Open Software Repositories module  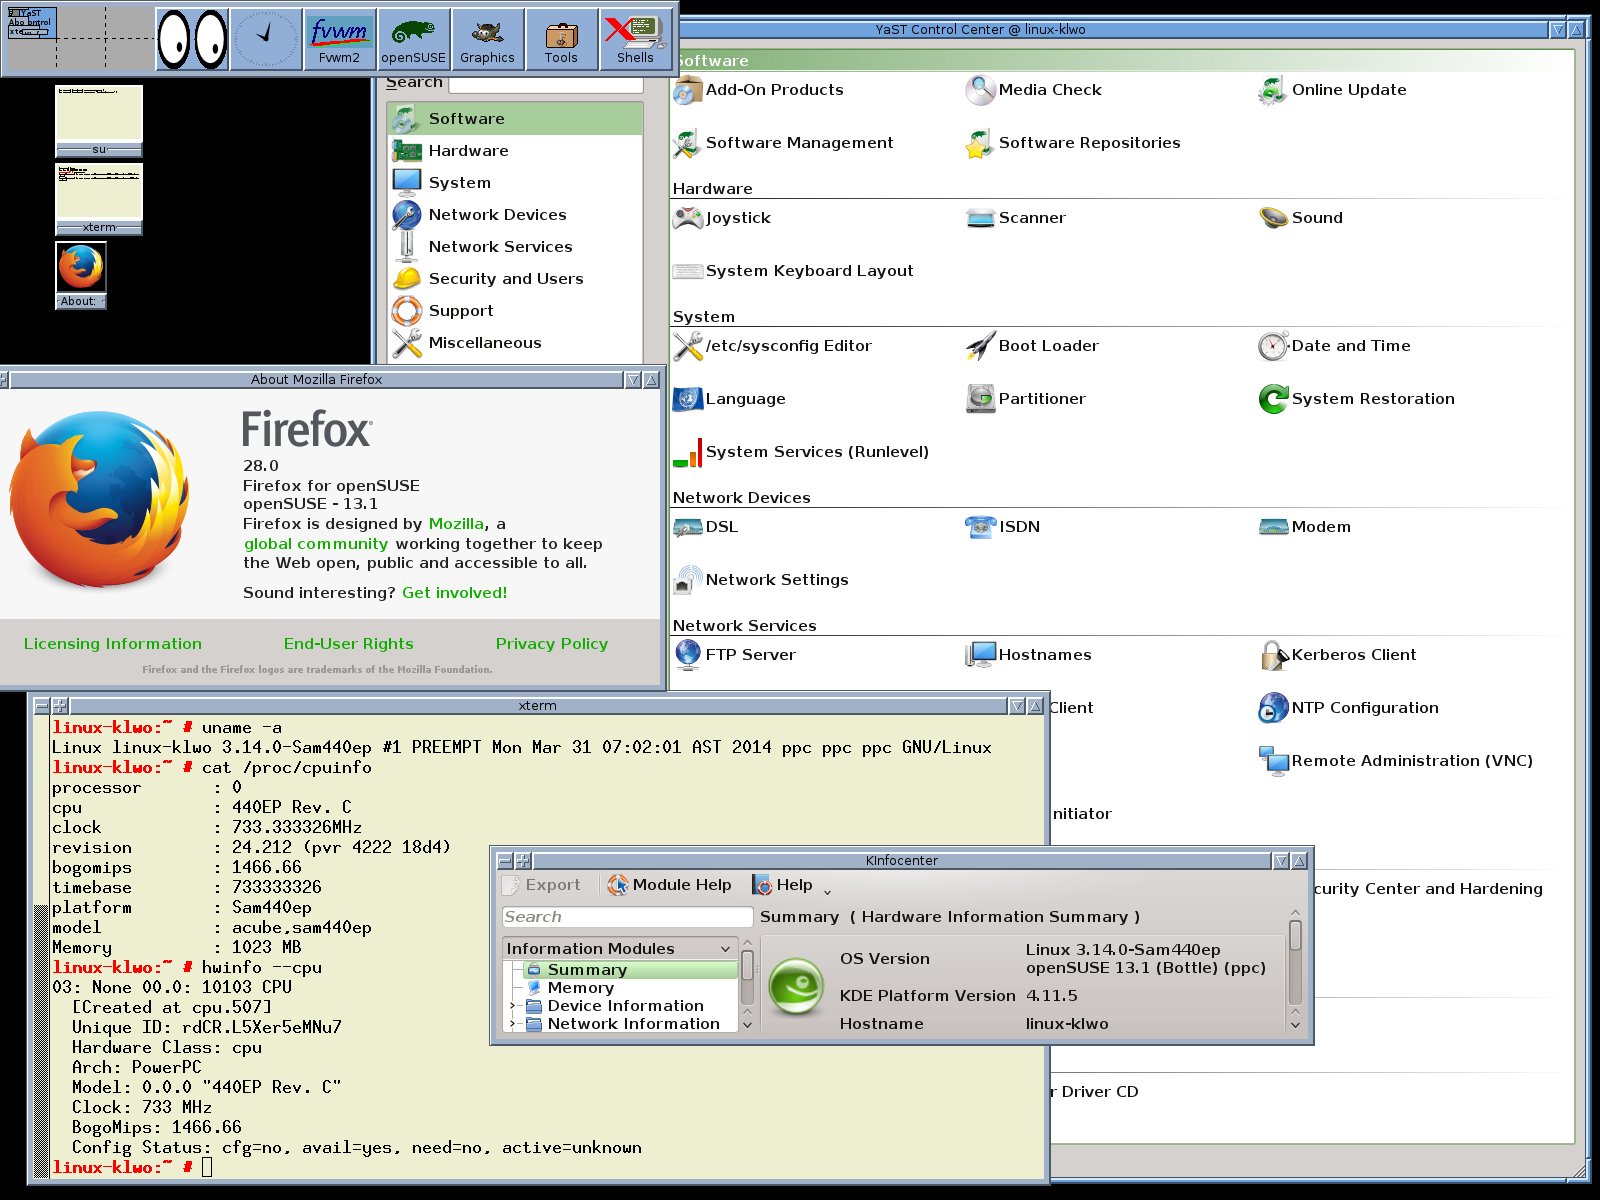pos(1088,143)
